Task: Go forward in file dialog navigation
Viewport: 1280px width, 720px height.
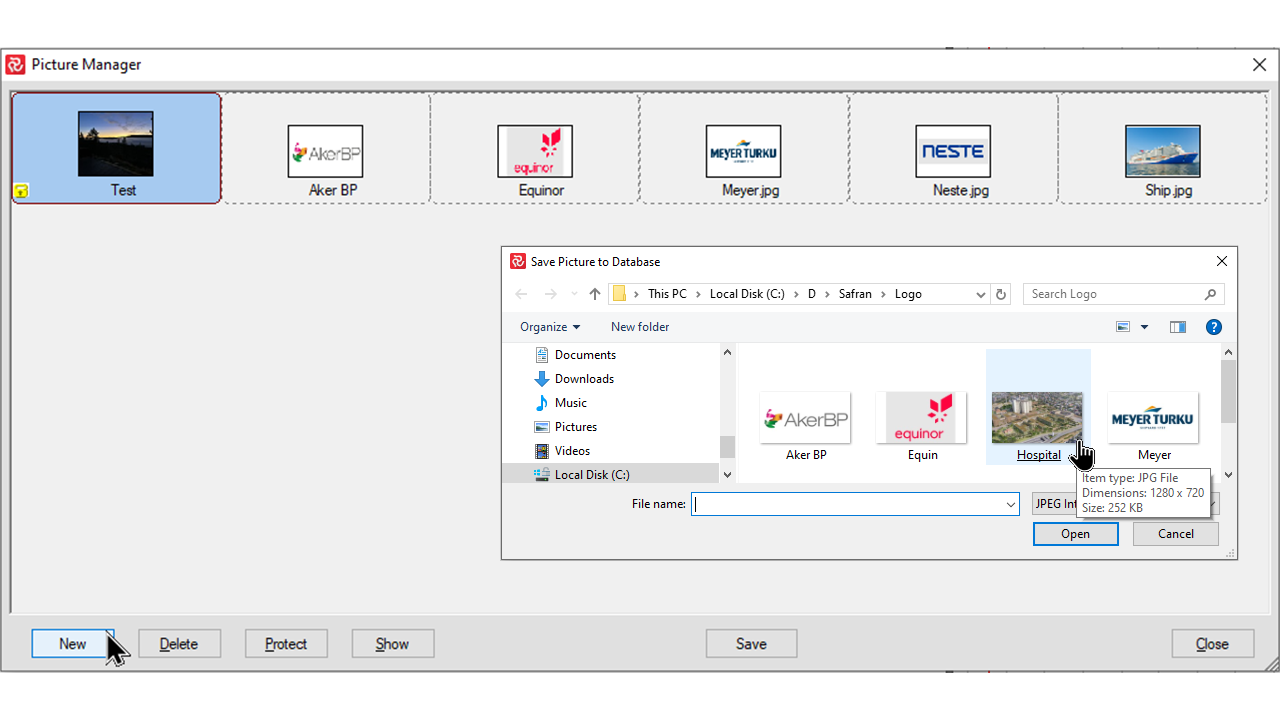Action: coord(550,294)
